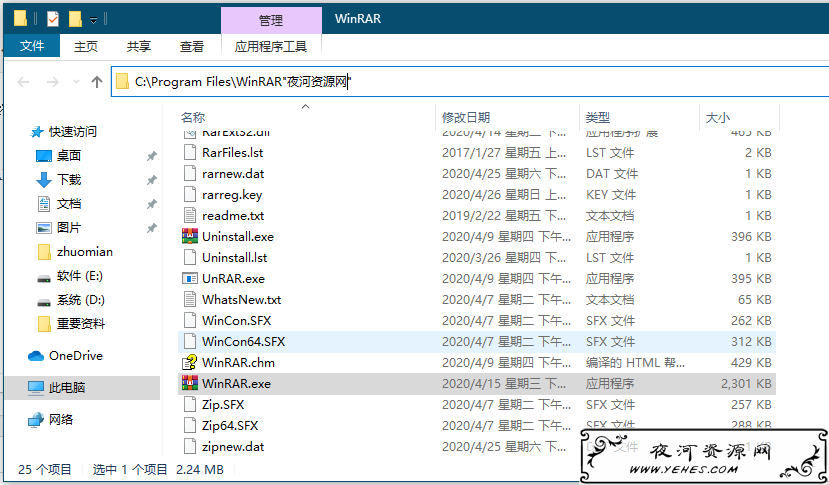
Task: Open 桌面 in quick access
Action: point(69,155)
